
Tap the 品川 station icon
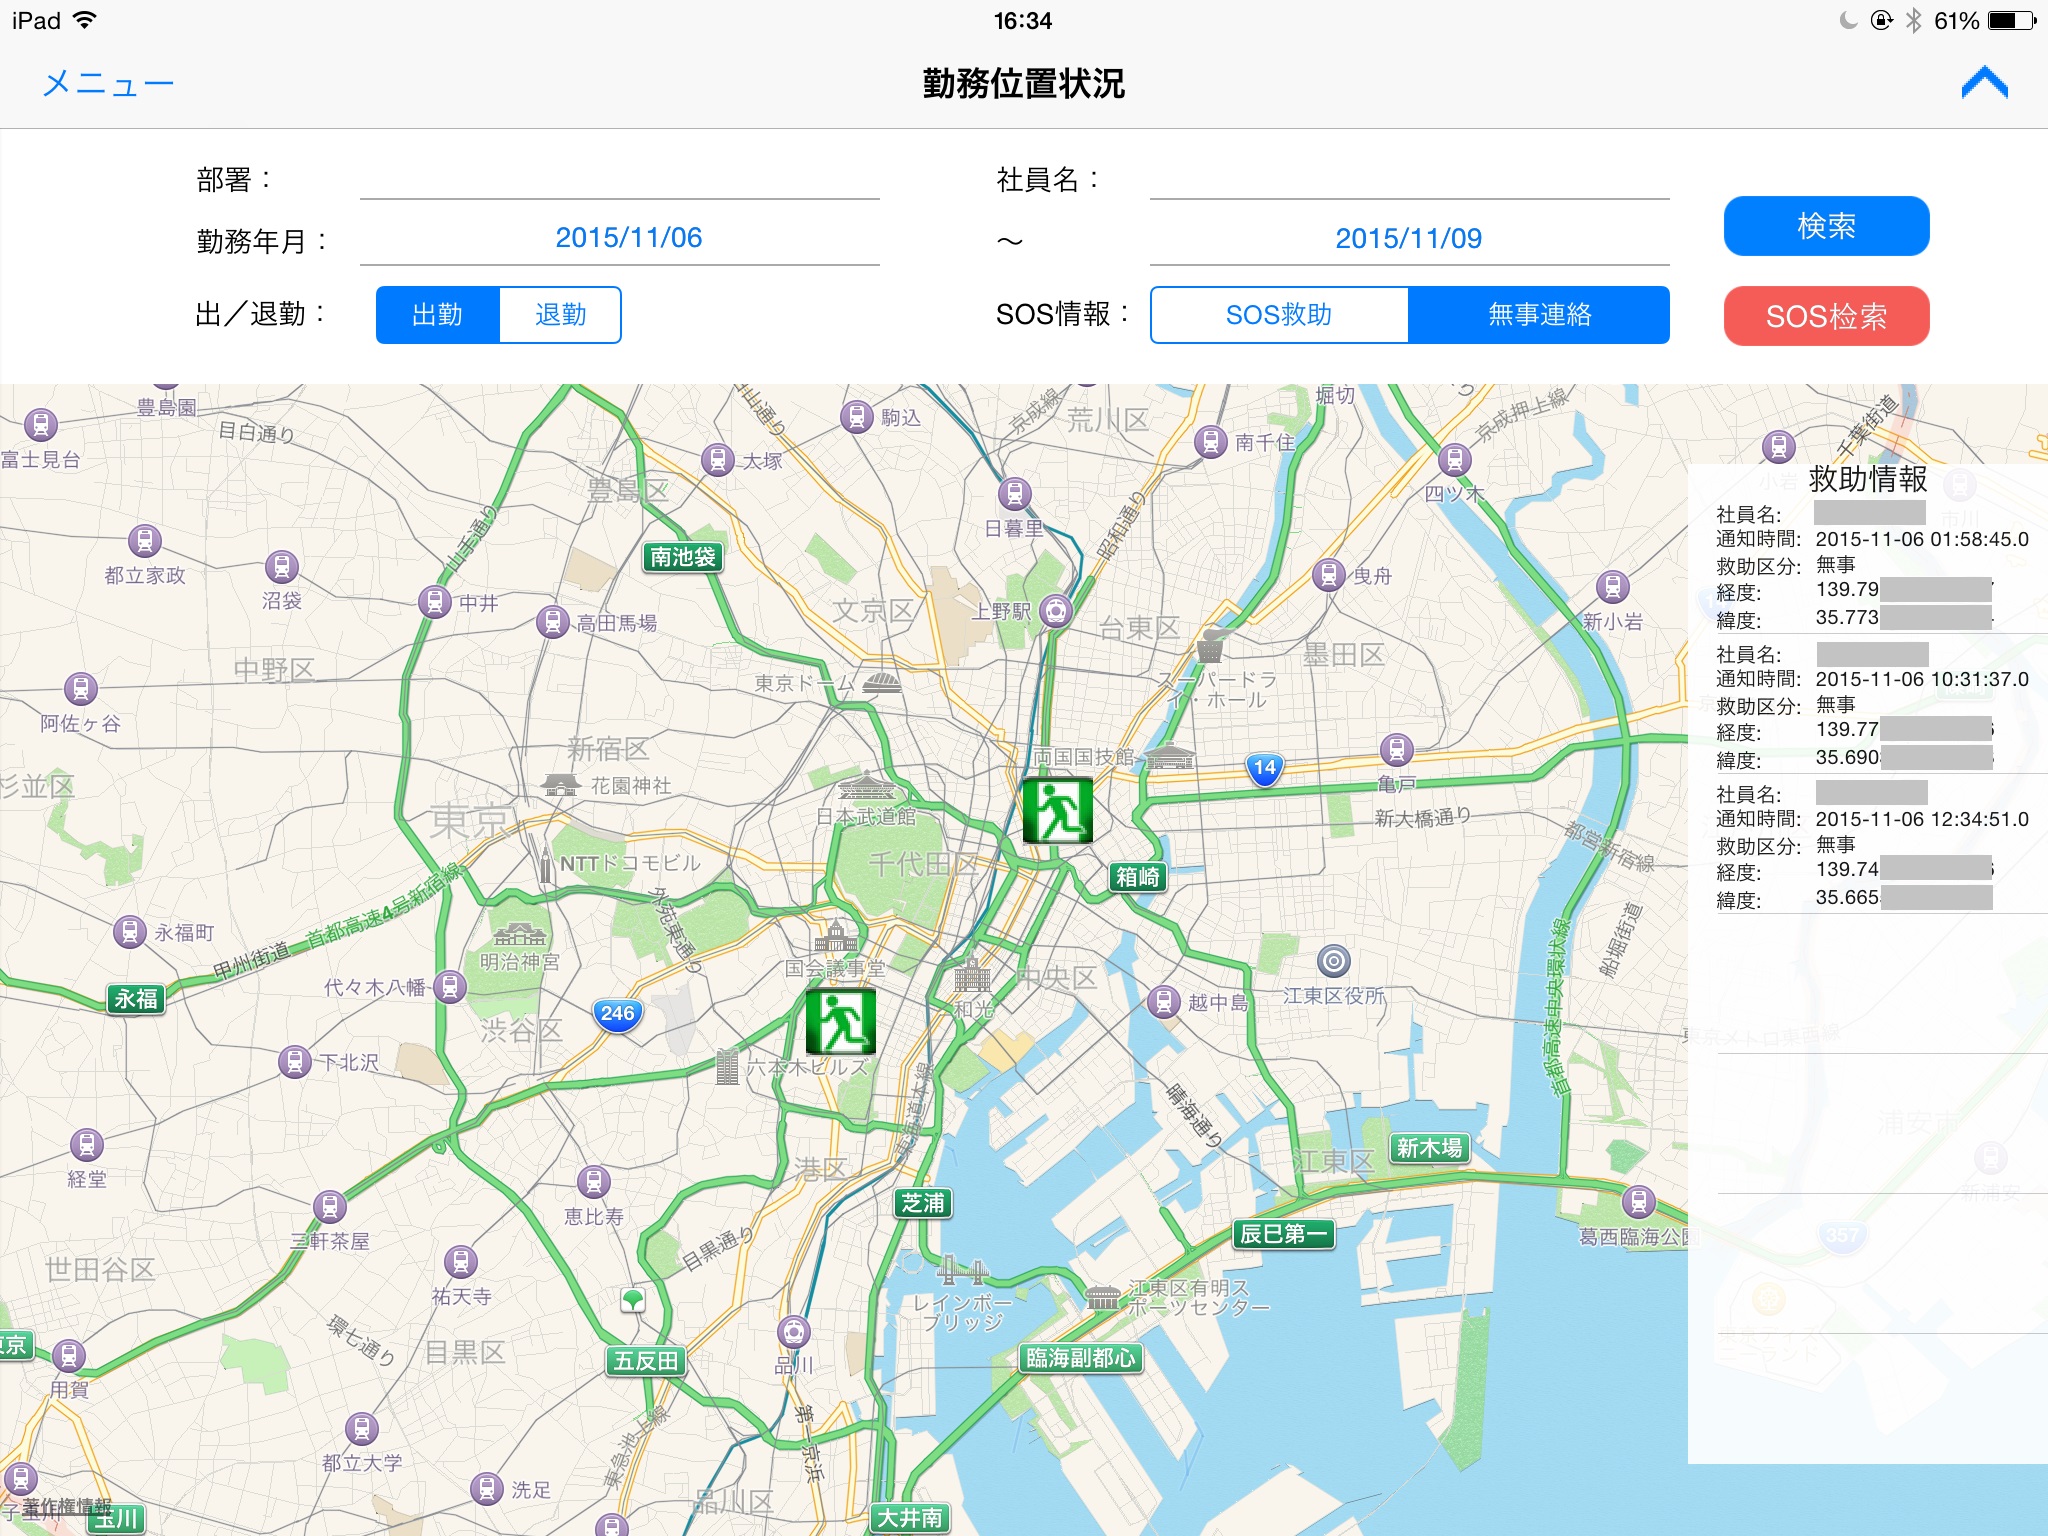[794, 1332]
